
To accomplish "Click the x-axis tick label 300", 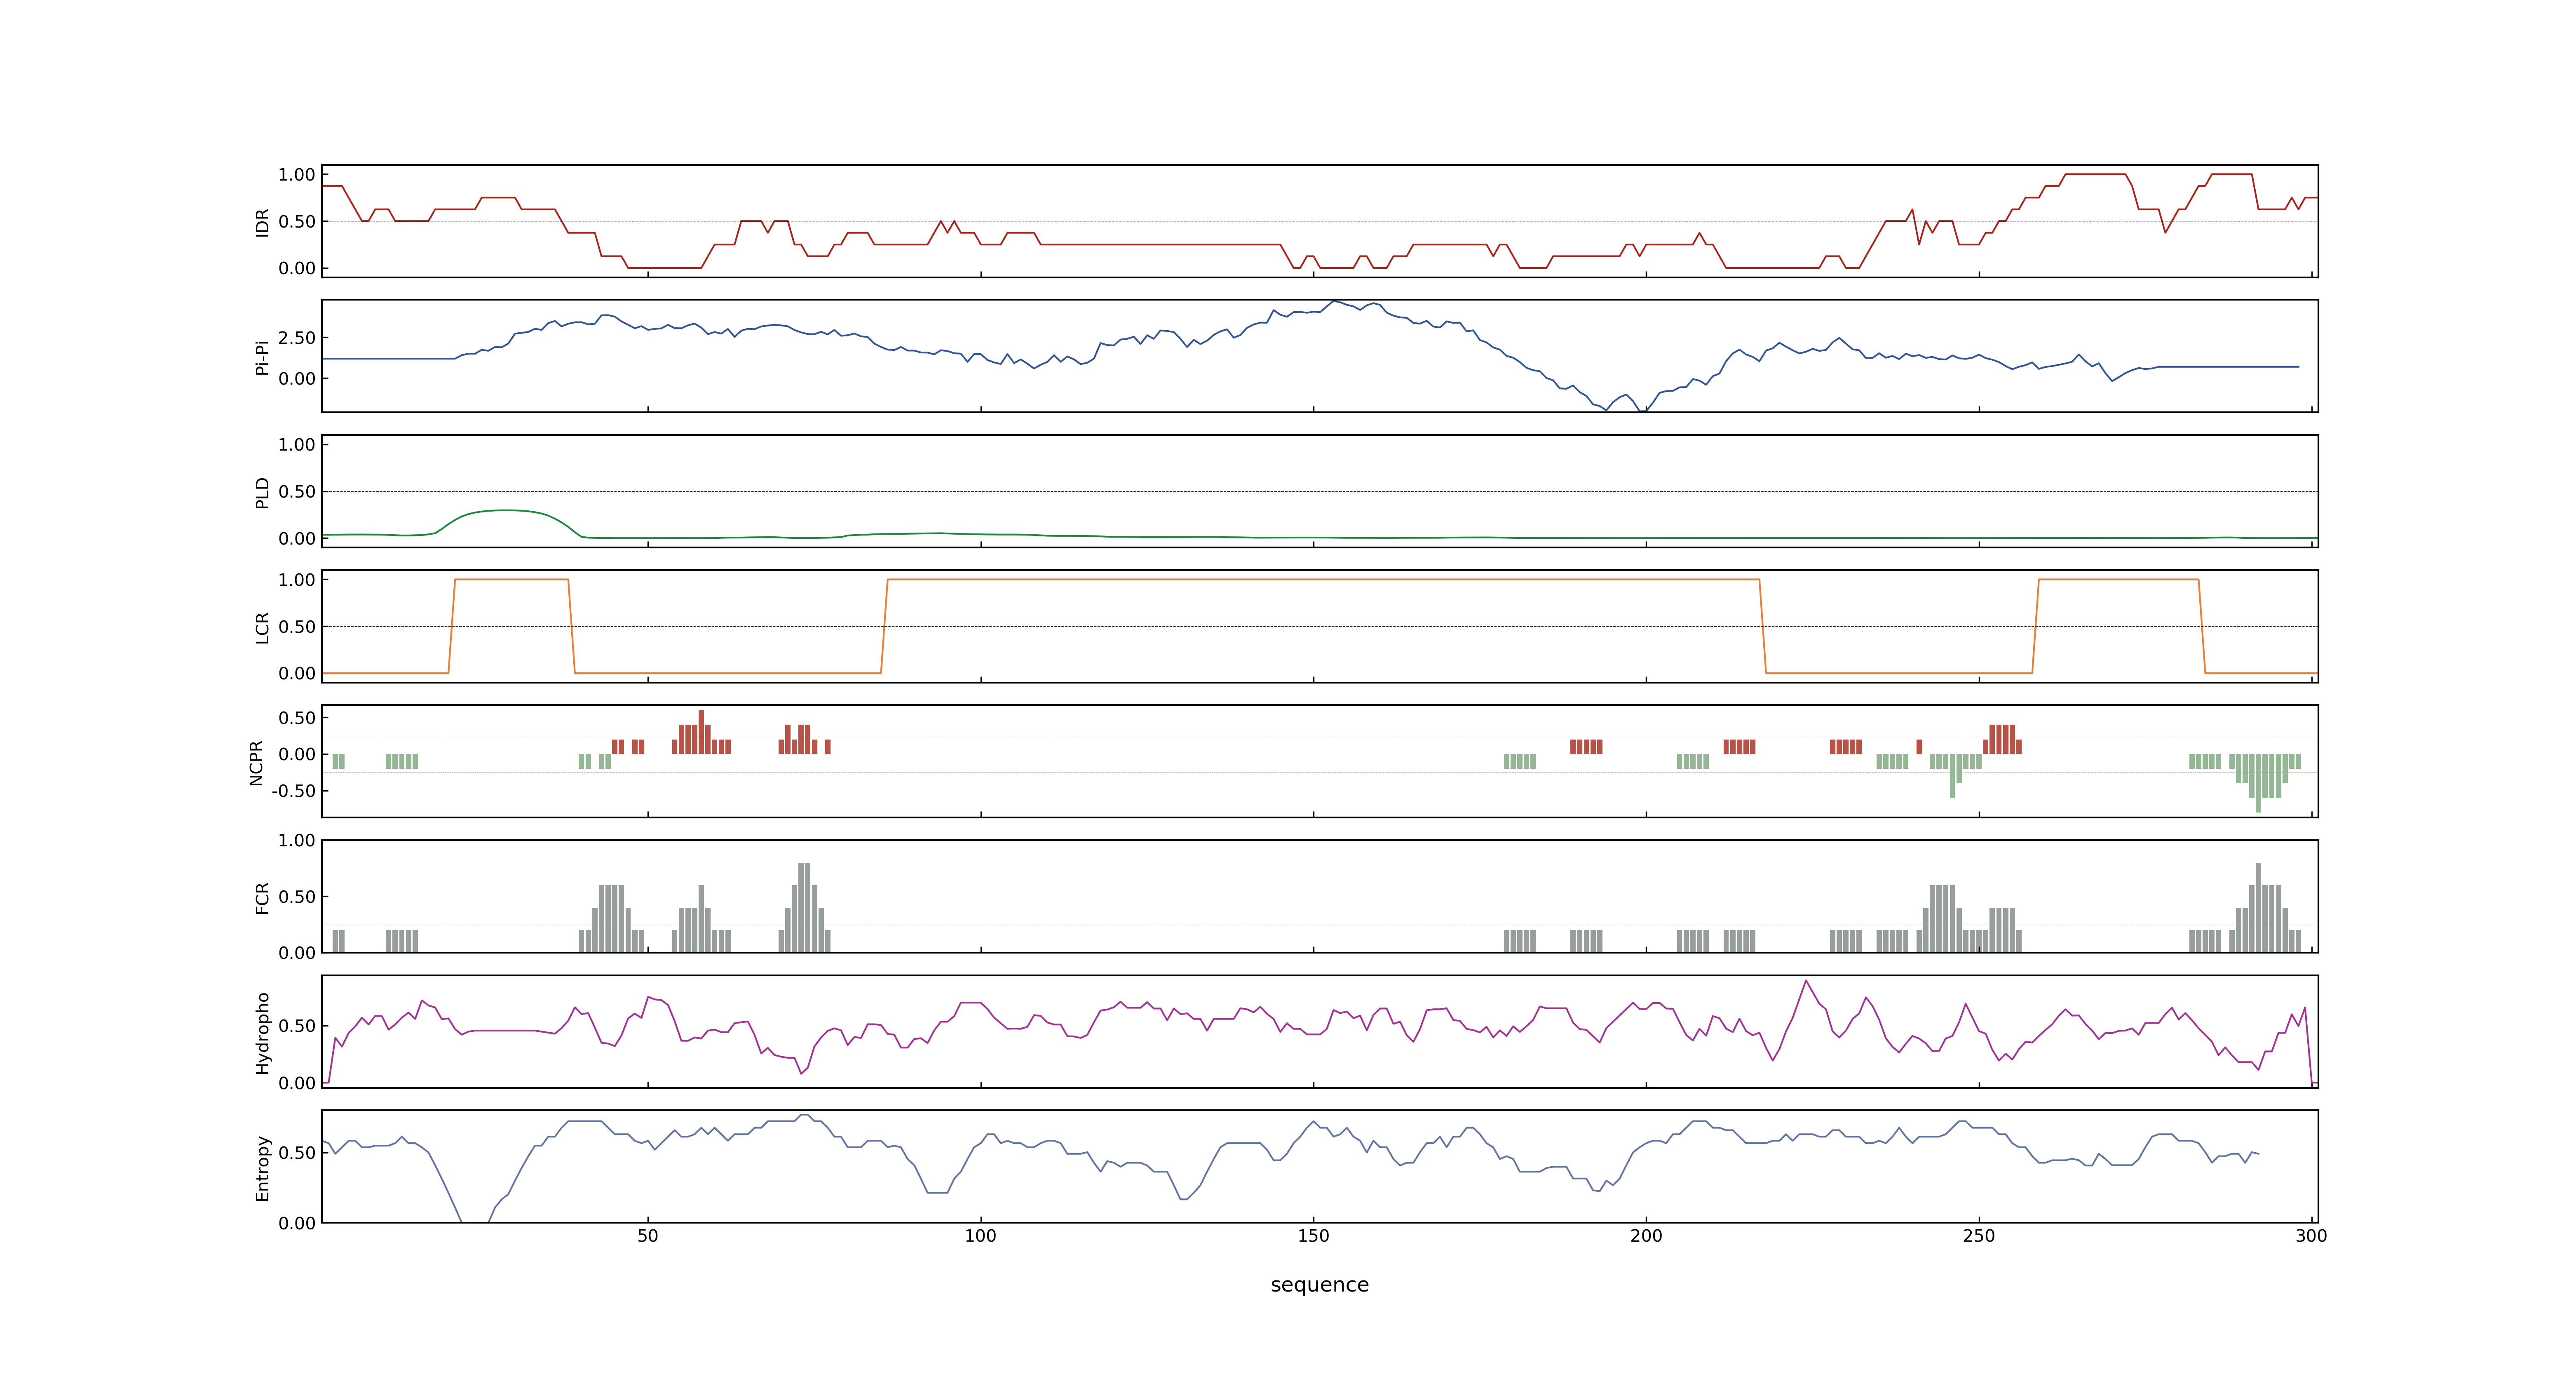I will click(2311, 1236).
